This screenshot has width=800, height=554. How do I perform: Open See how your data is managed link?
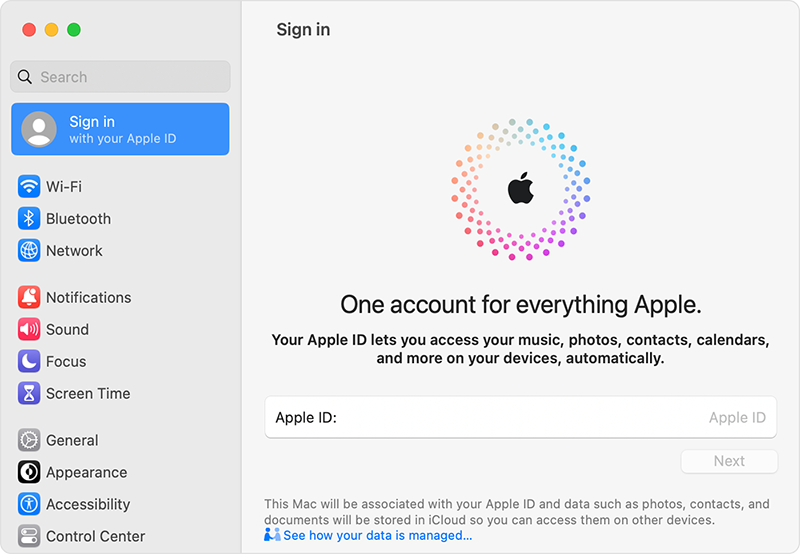click(x=377, y=536)
